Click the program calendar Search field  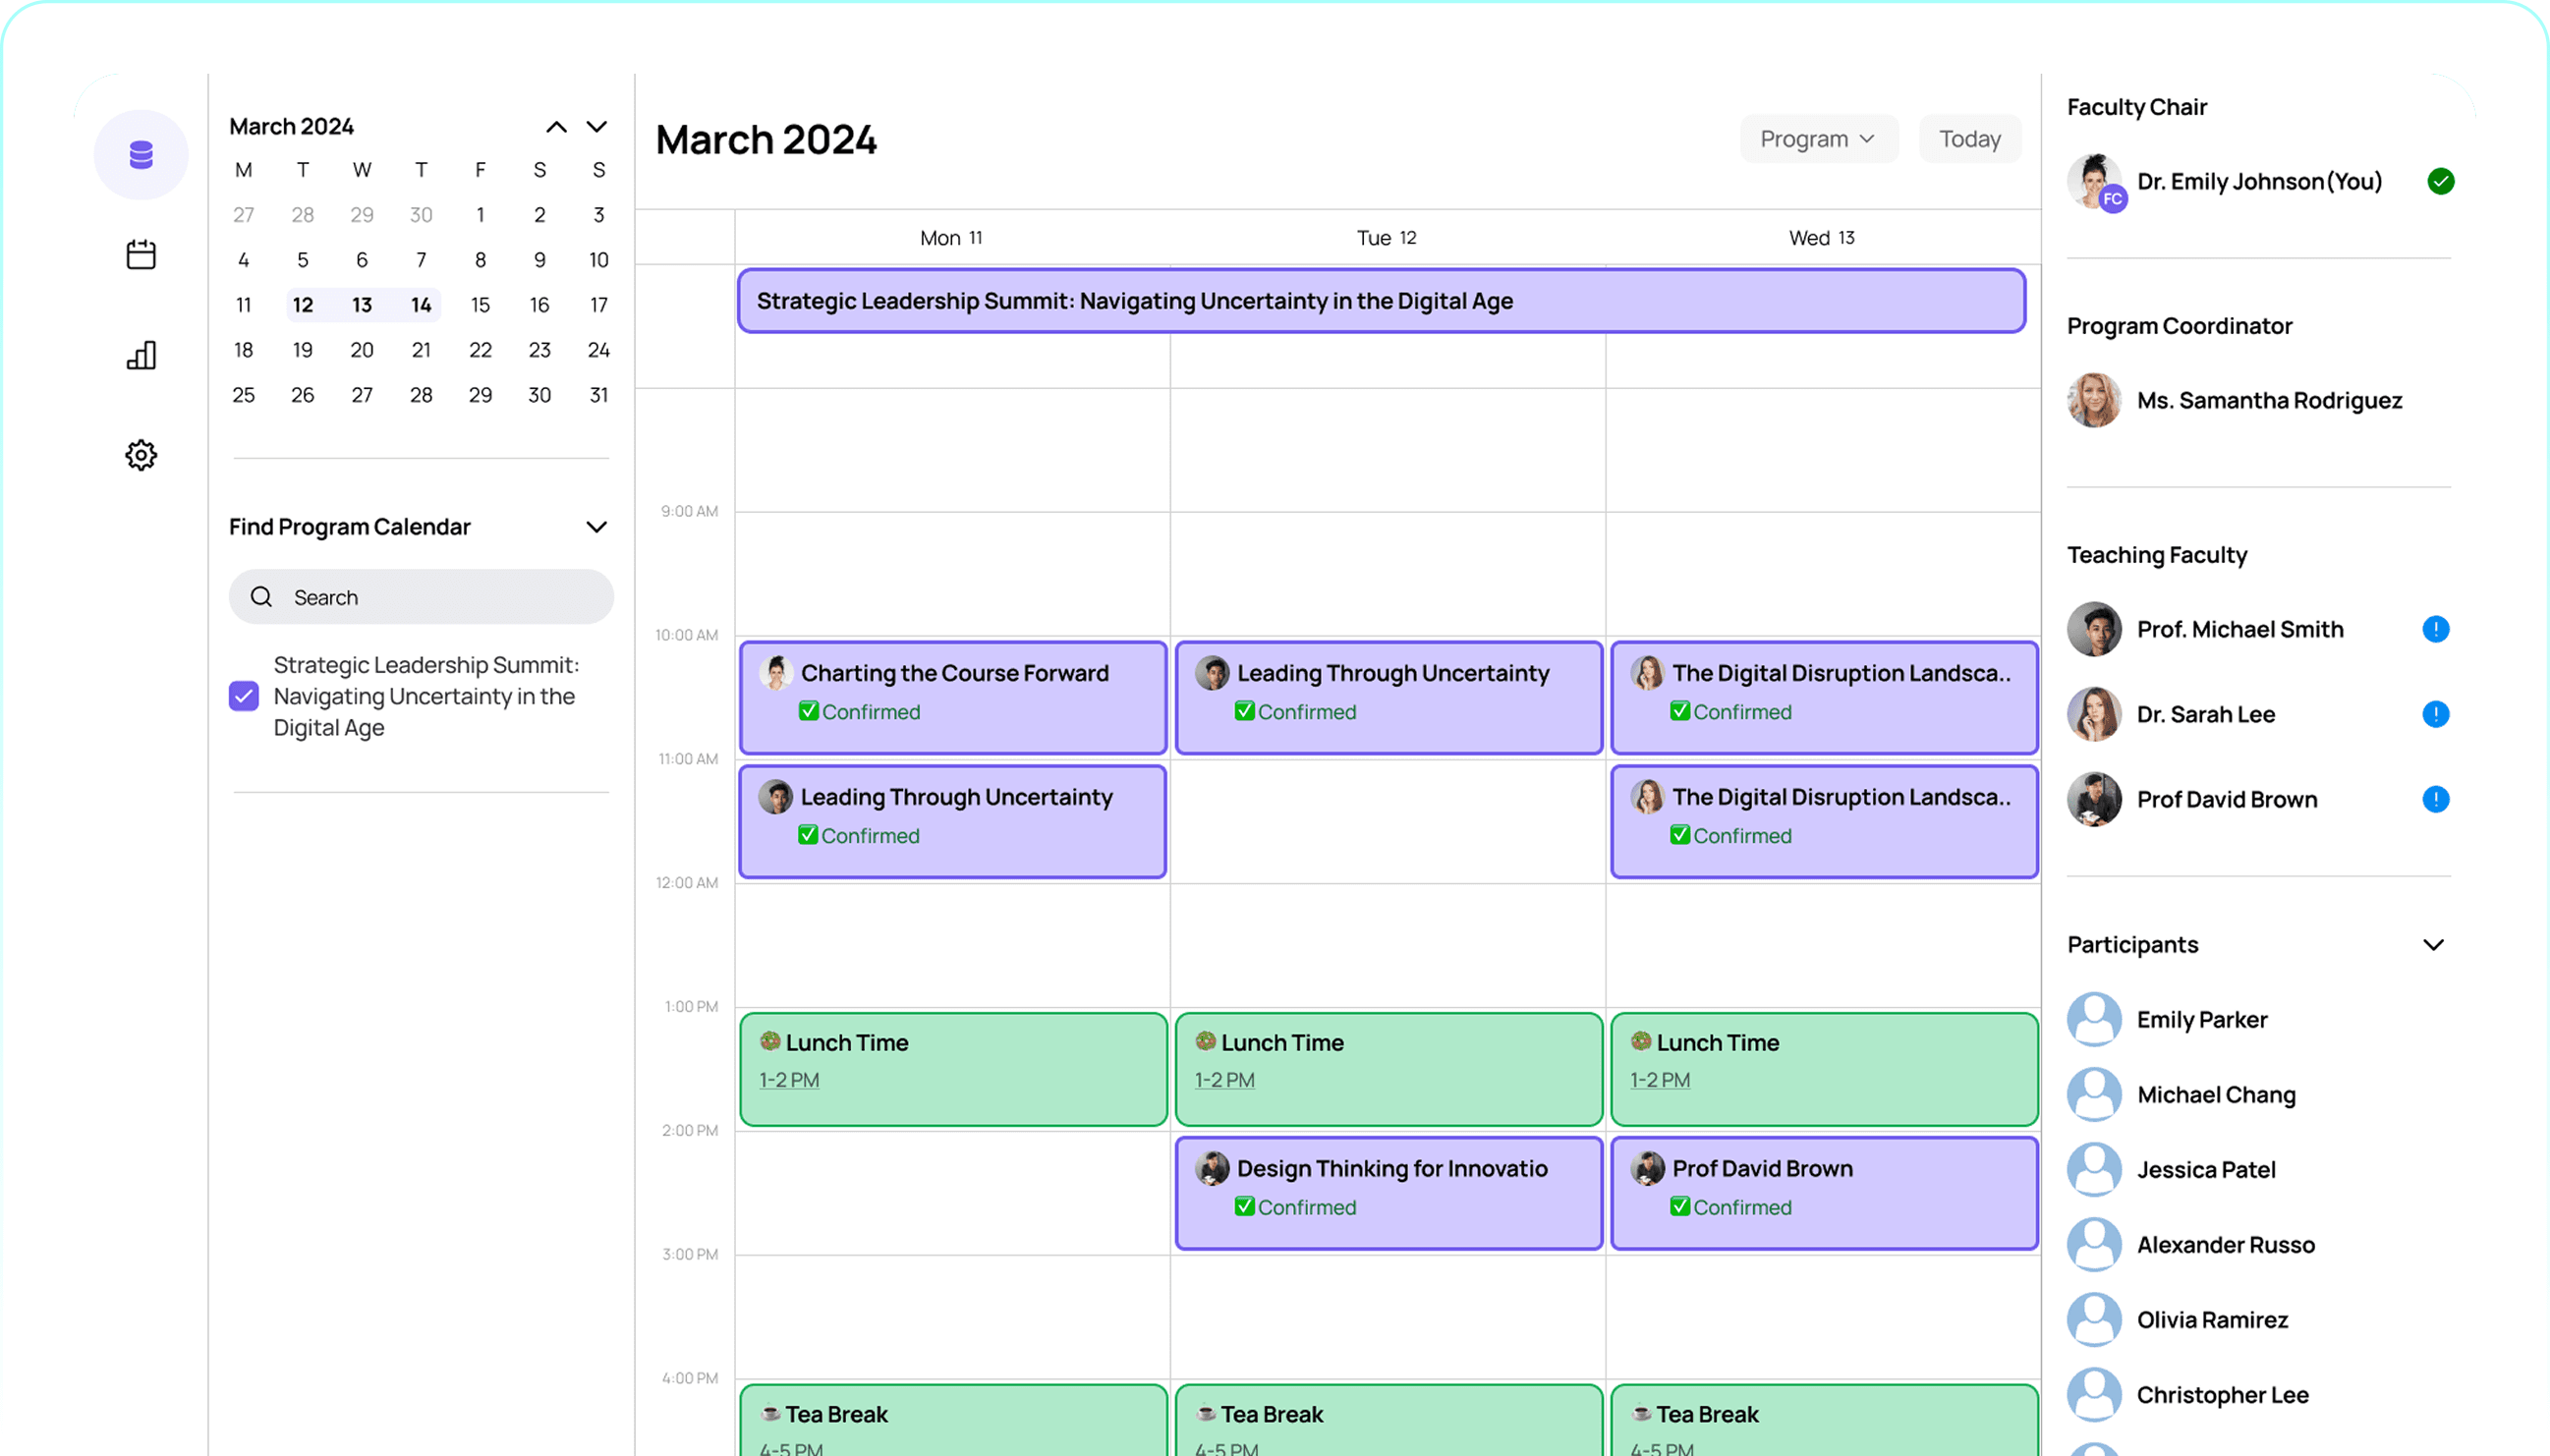pos(421,597)
